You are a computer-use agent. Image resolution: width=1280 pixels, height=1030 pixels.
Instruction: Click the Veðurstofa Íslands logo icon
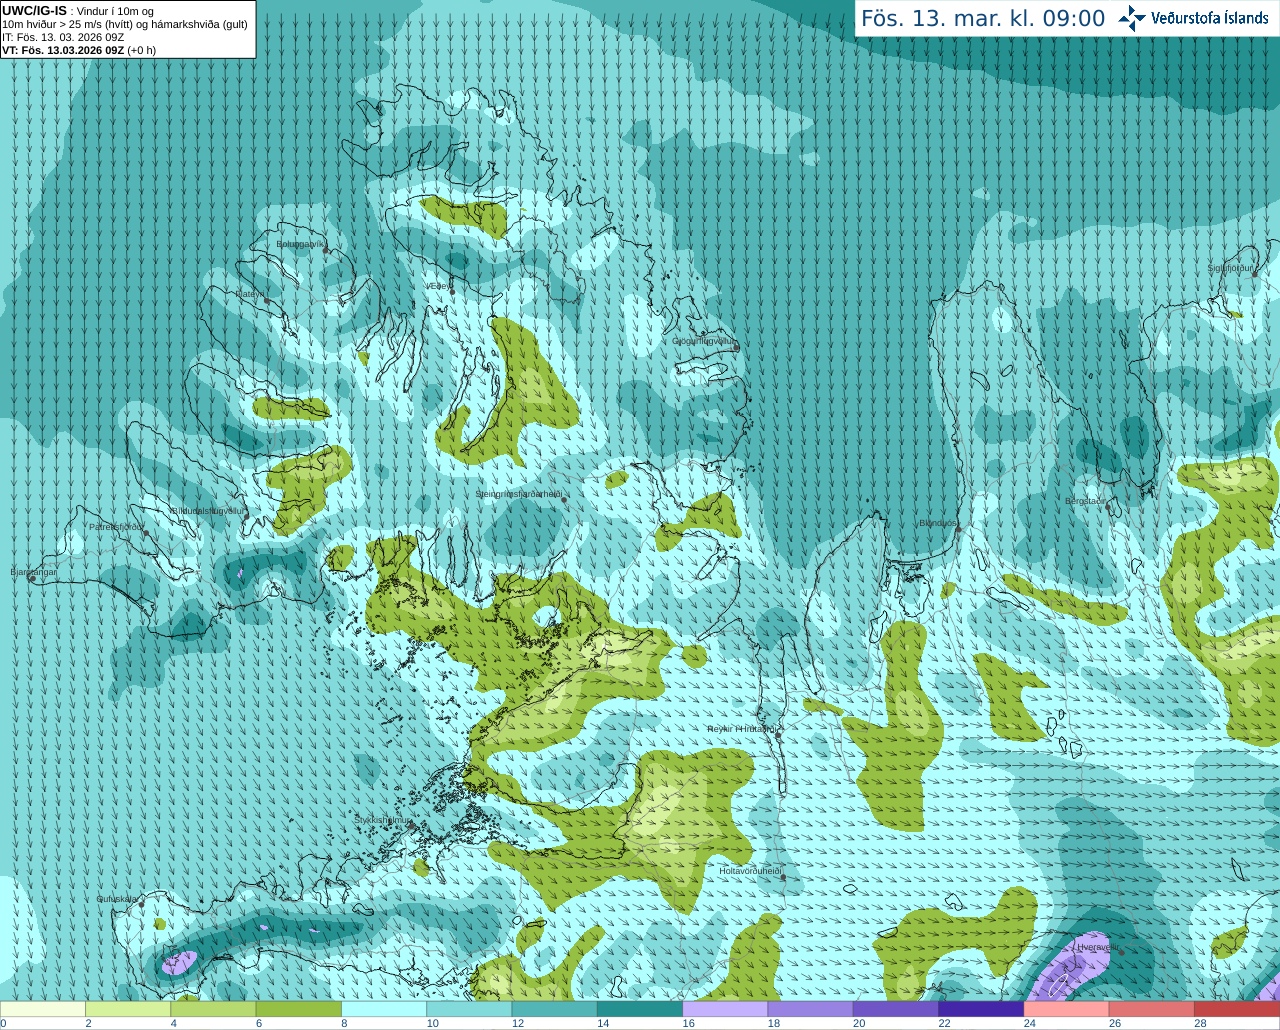coord(1131,18)
